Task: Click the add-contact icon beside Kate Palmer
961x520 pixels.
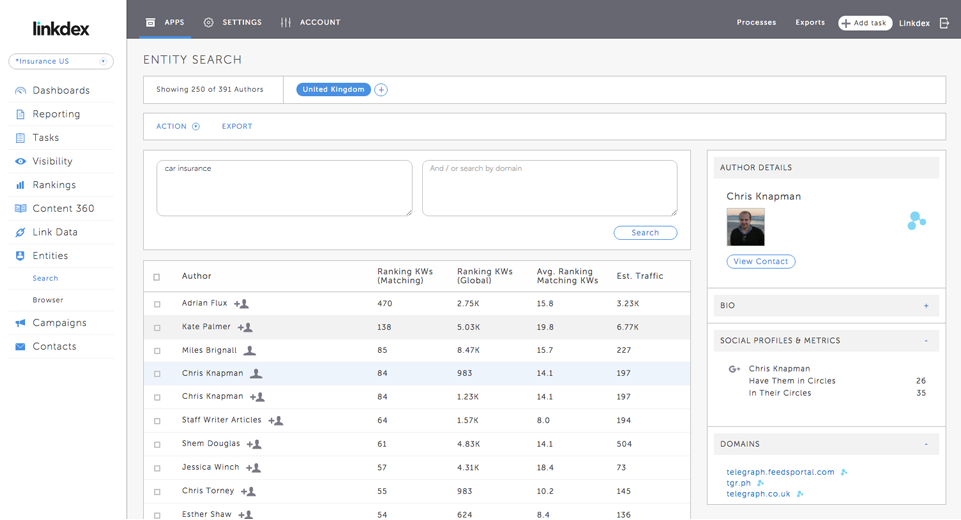Action: click(x=245, y=327)
